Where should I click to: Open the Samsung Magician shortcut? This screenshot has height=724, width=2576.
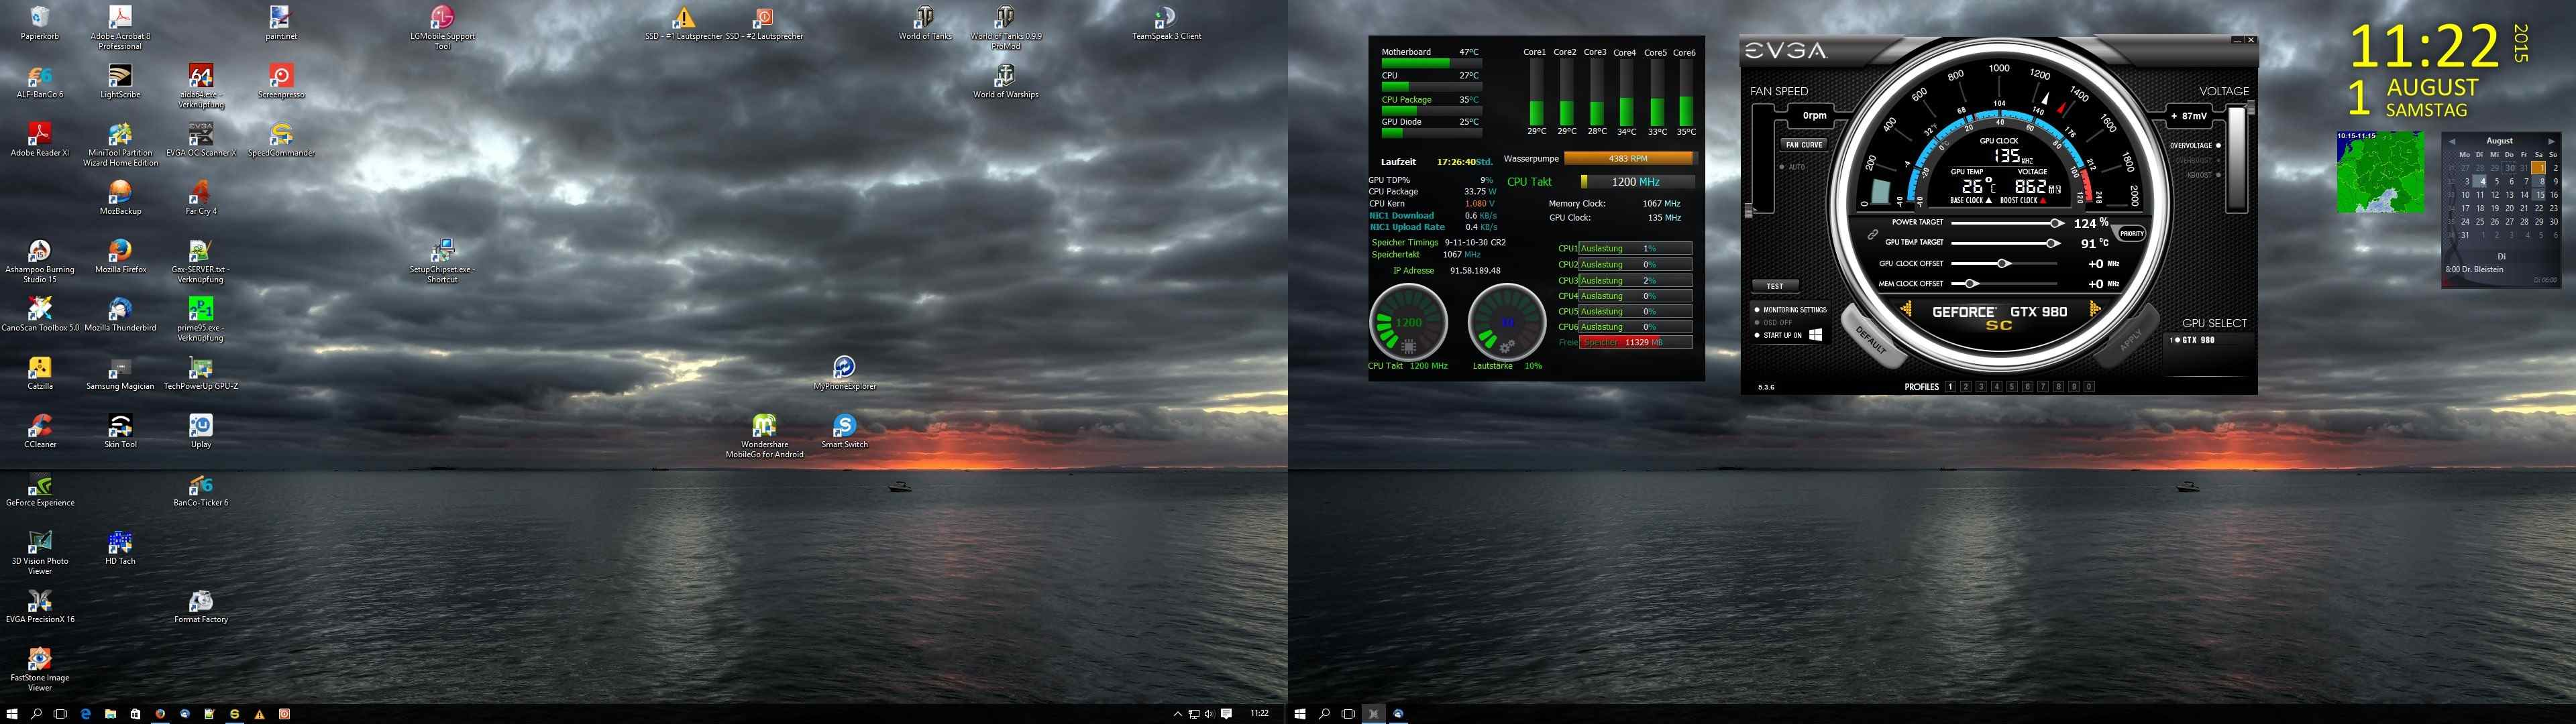[x=120, y=368]
